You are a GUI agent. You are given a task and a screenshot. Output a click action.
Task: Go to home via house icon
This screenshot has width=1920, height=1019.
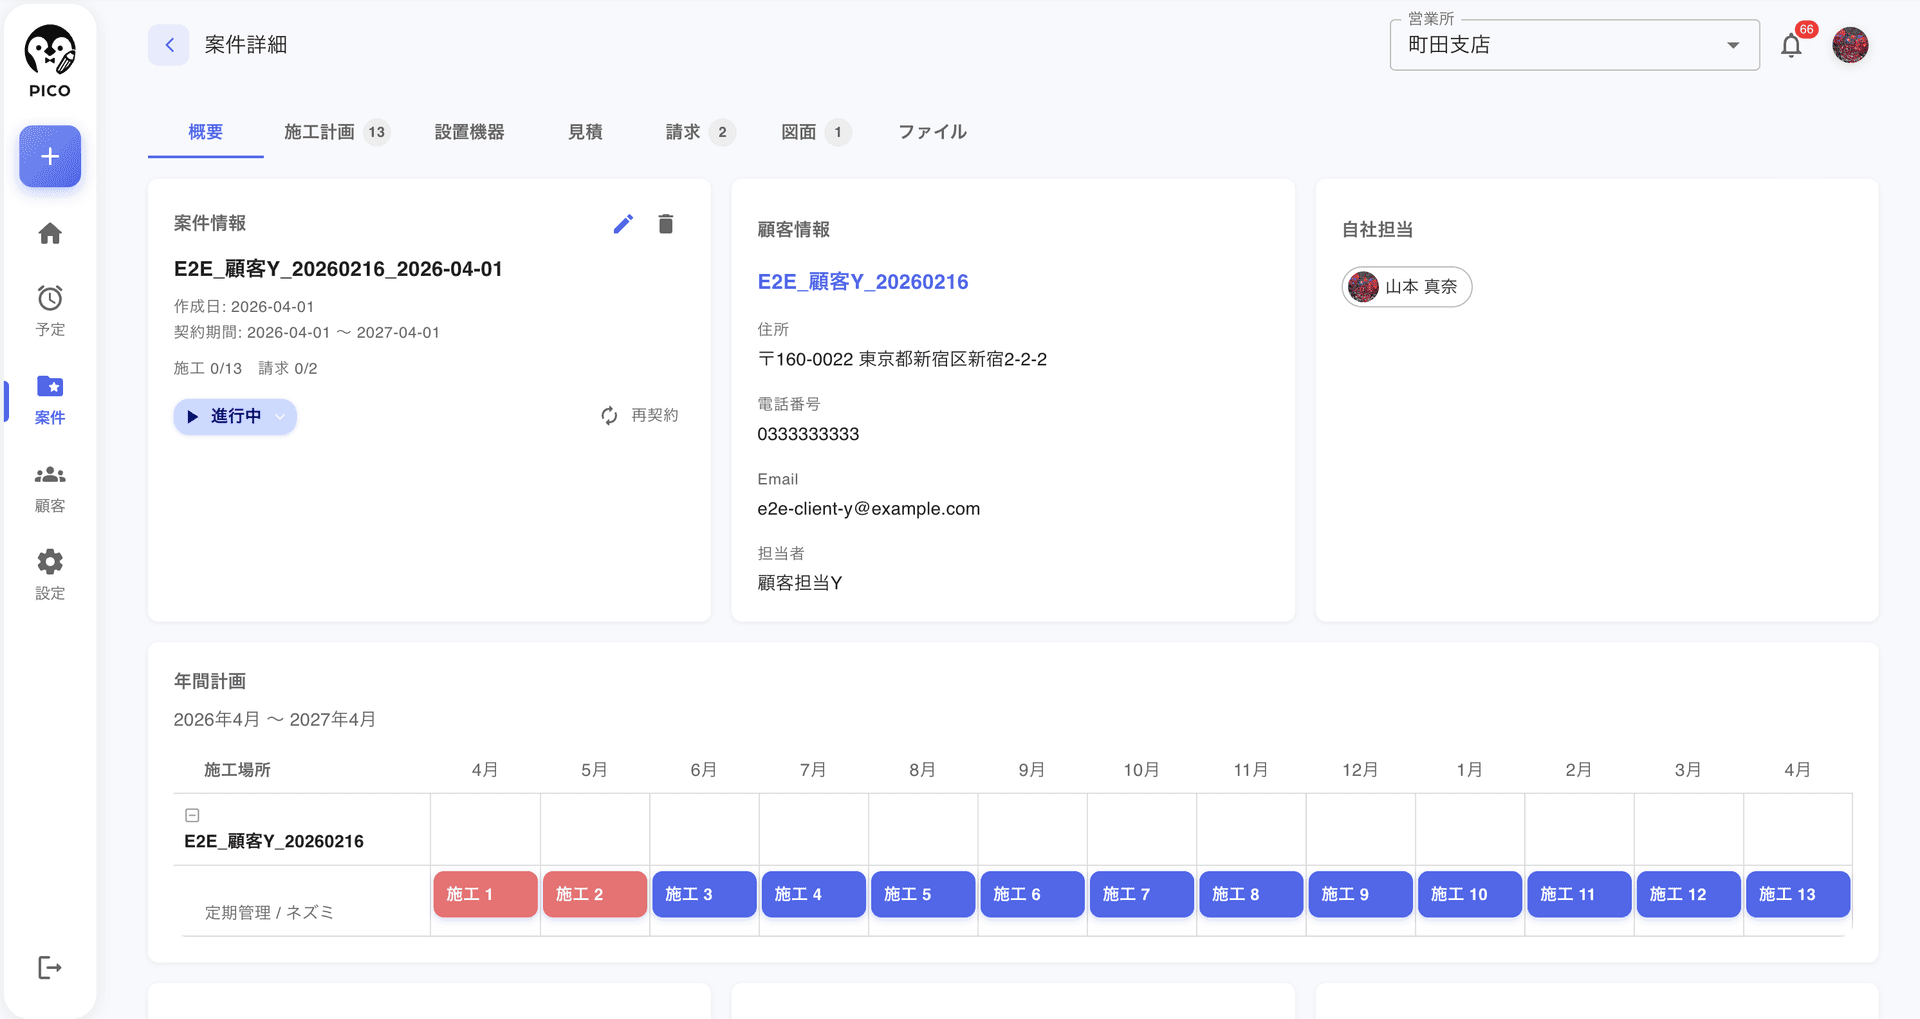[x=50, y=233]
